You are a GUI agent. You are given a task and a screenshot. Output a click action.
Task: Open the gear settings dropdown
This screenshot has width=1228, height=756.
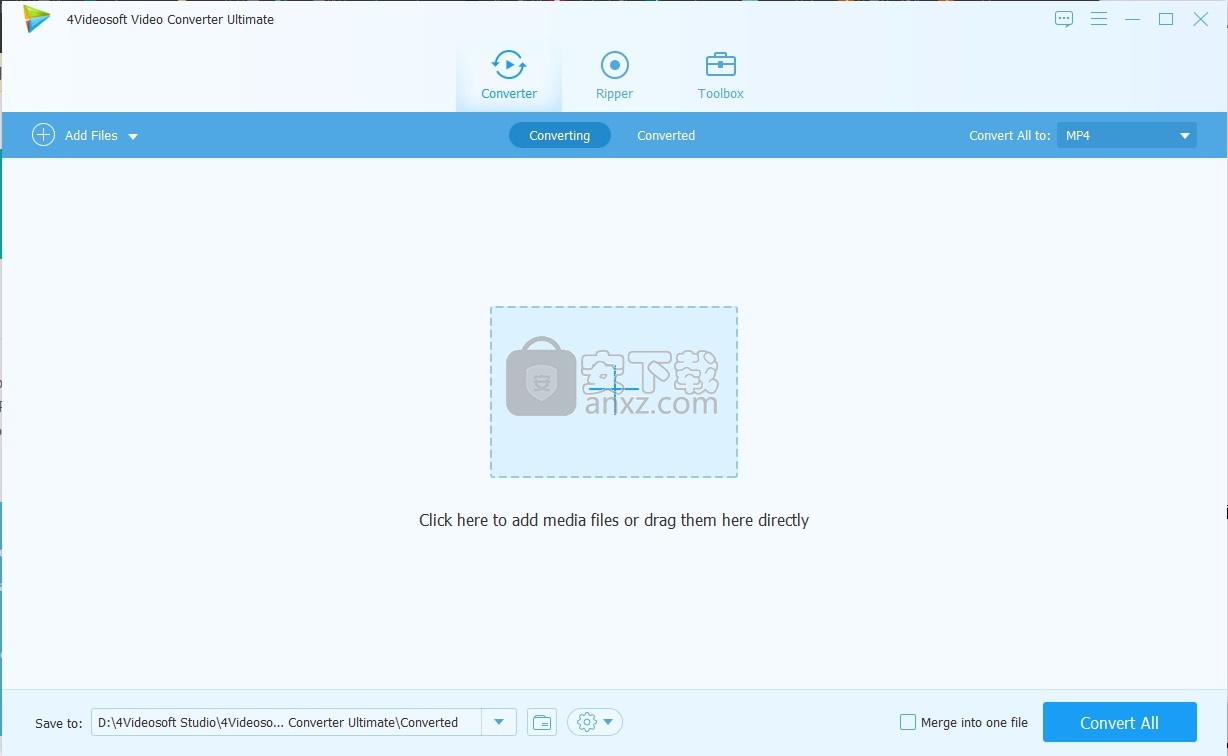595,722
